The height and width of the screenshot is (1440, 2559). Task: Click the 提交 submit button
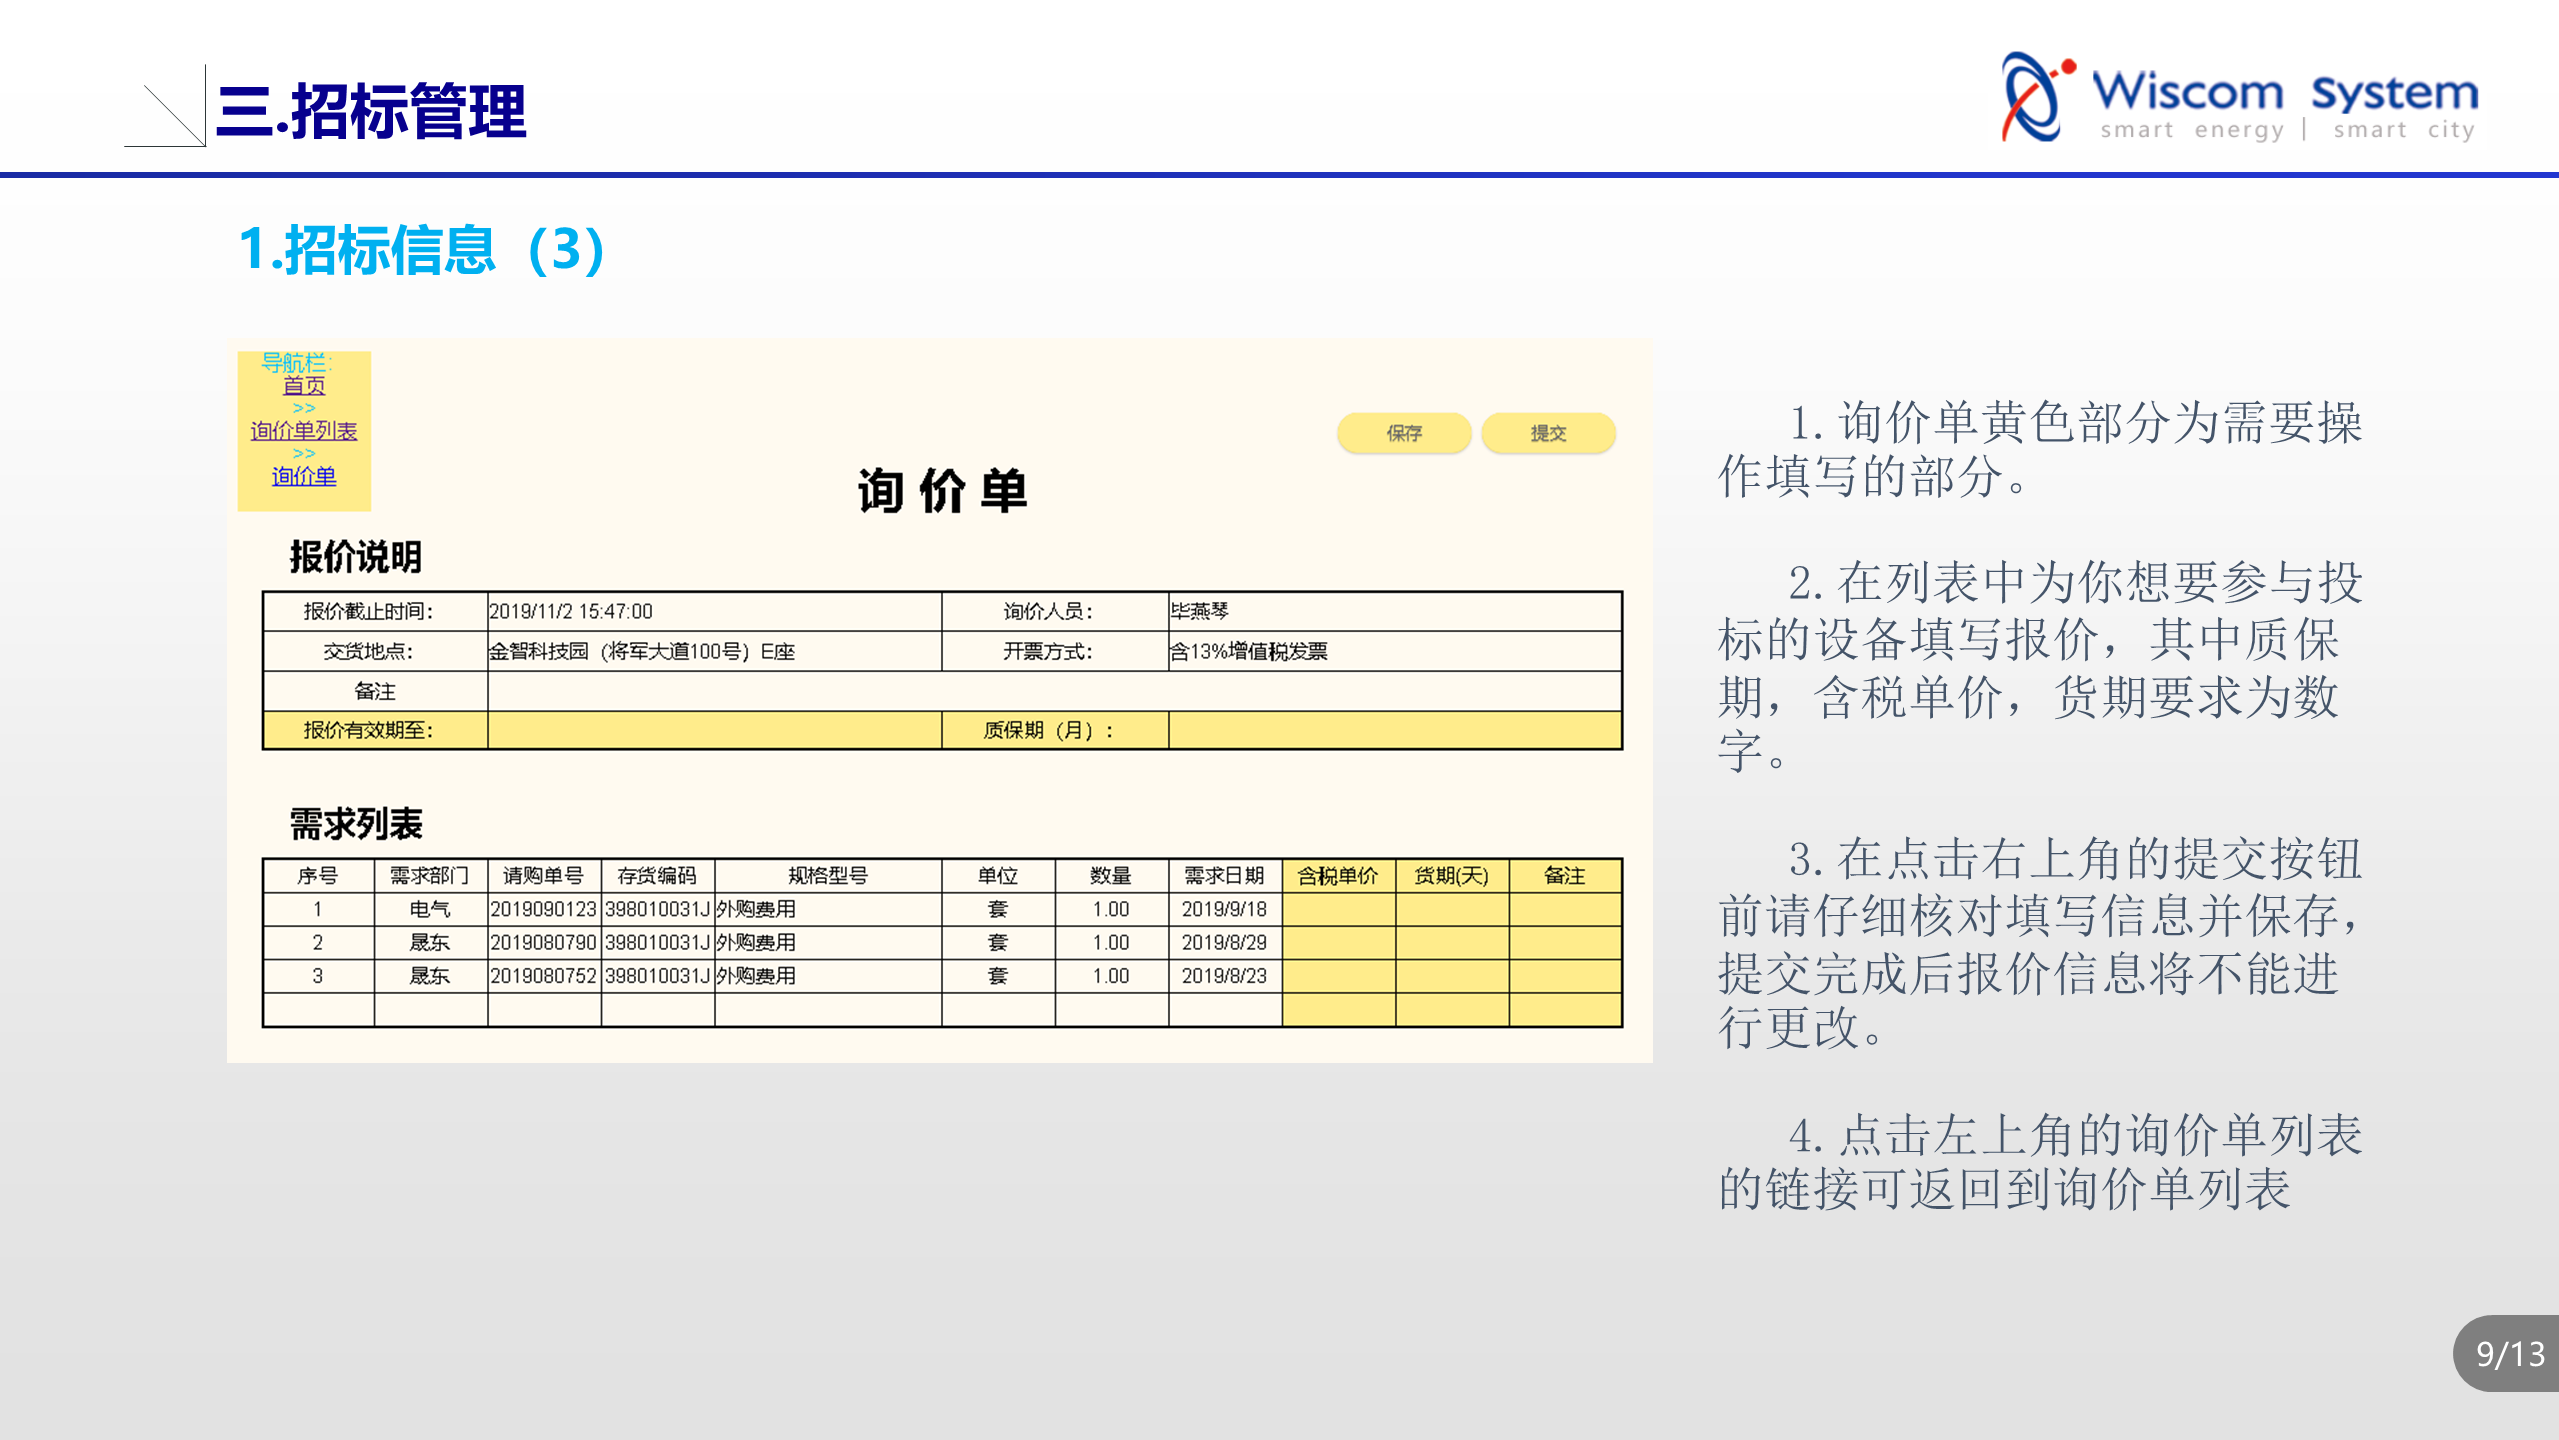click(1547, 433)
